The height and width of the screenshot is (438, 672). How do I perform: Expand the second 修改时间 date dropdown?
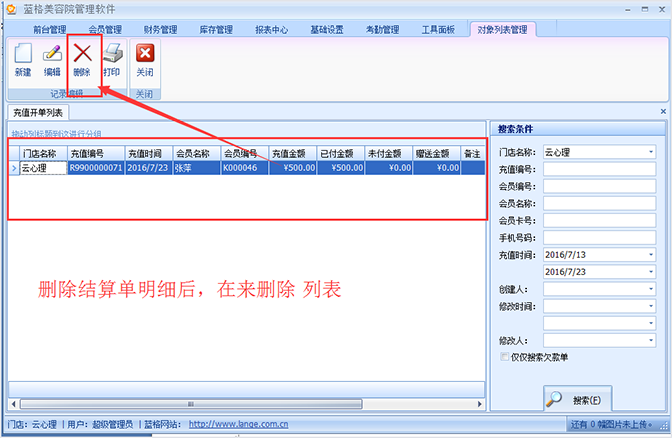651,323
